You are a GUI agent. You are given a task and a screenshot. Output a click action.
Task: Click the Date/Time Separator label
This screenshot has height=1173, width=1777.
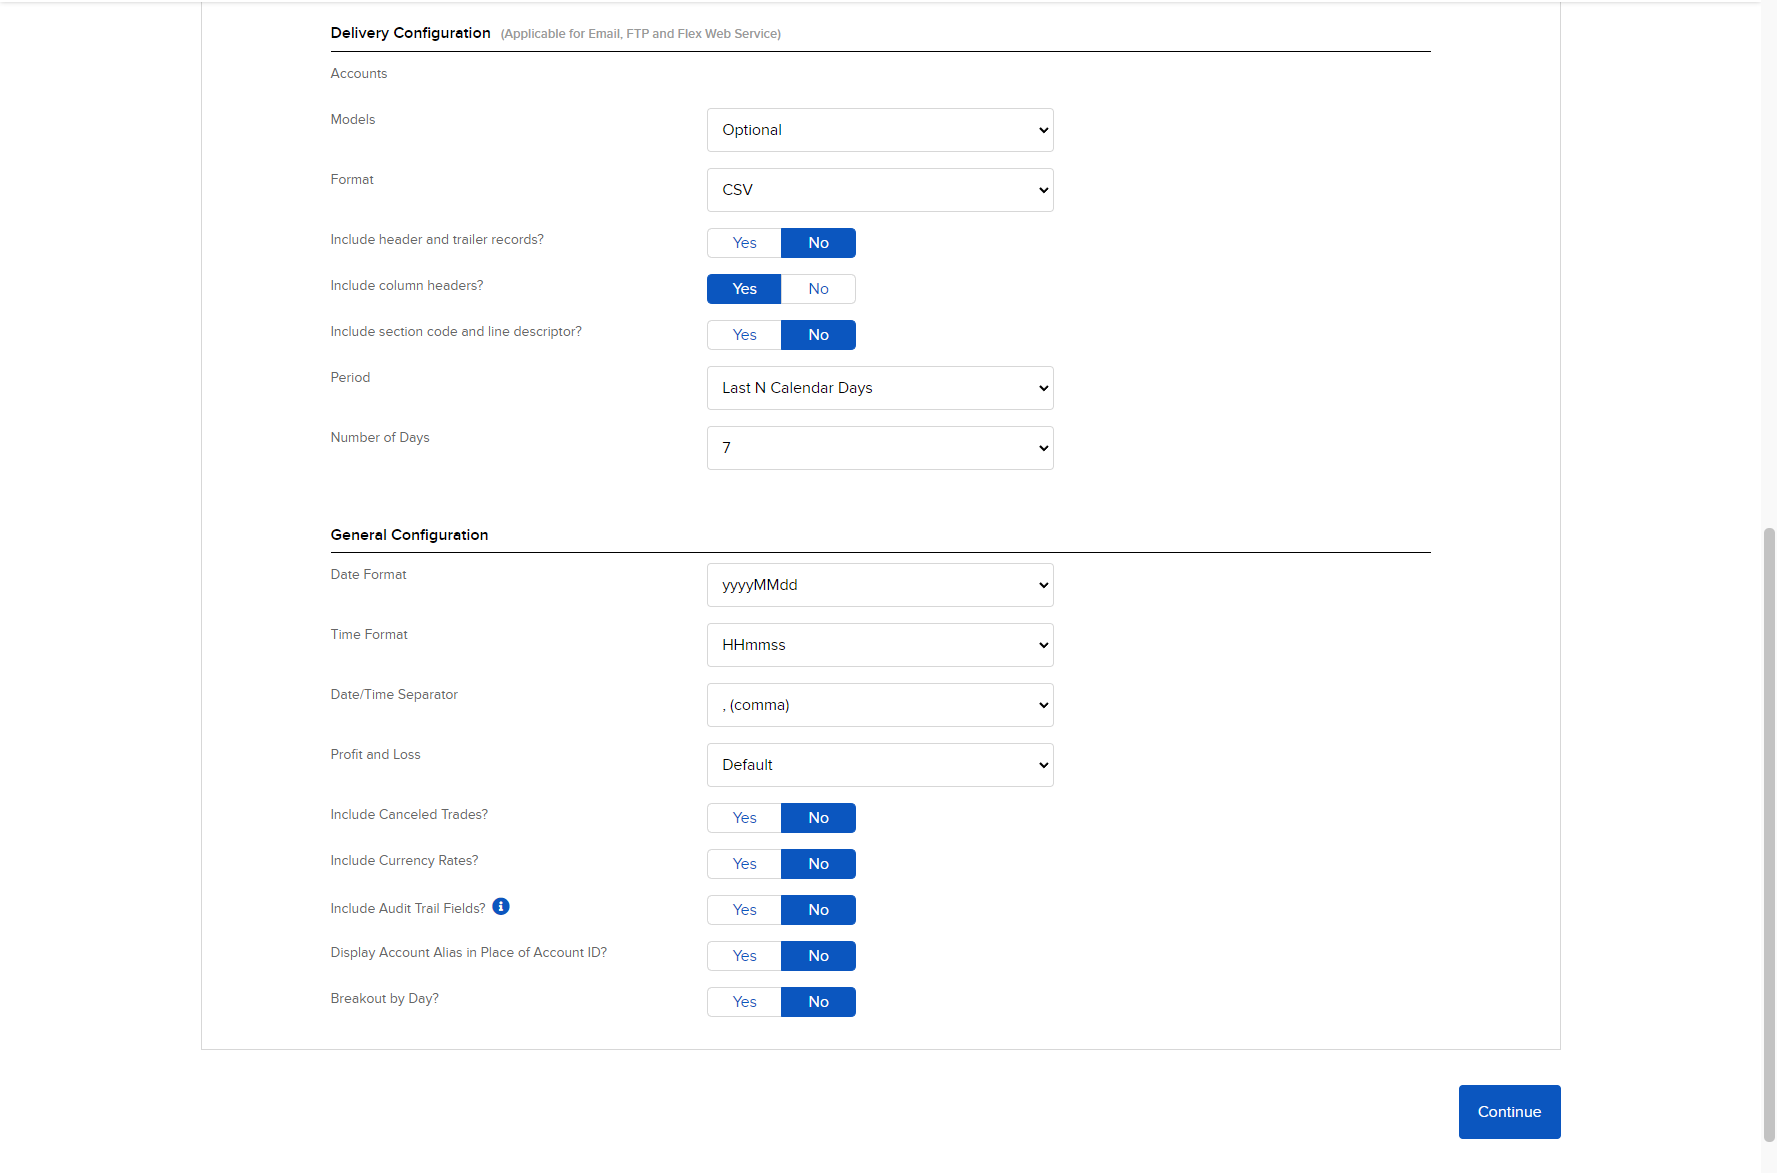[x=394, y=695]
